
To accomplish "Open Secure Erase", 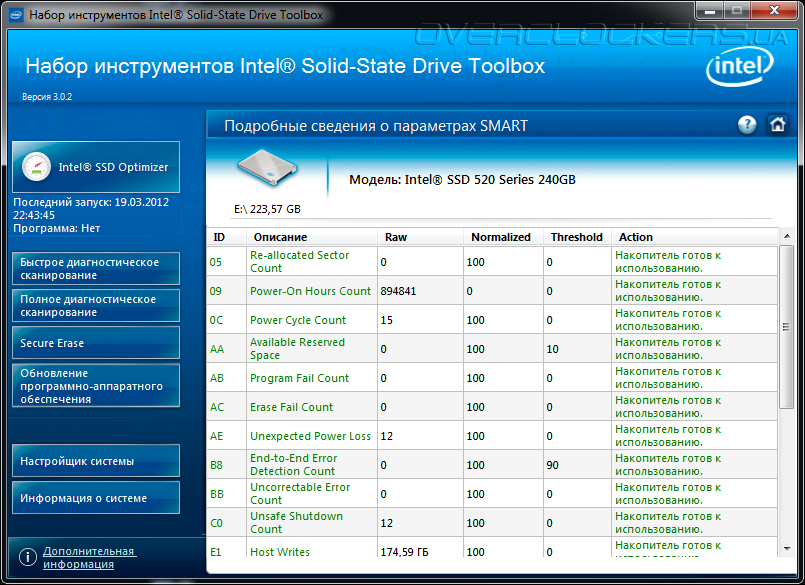I will 96,343.
